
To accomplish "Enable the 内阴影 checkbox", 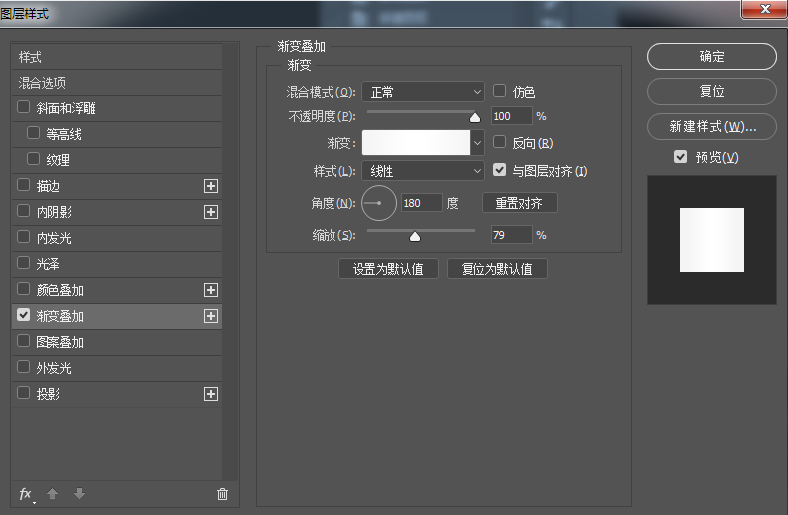I will click(23, 211).
